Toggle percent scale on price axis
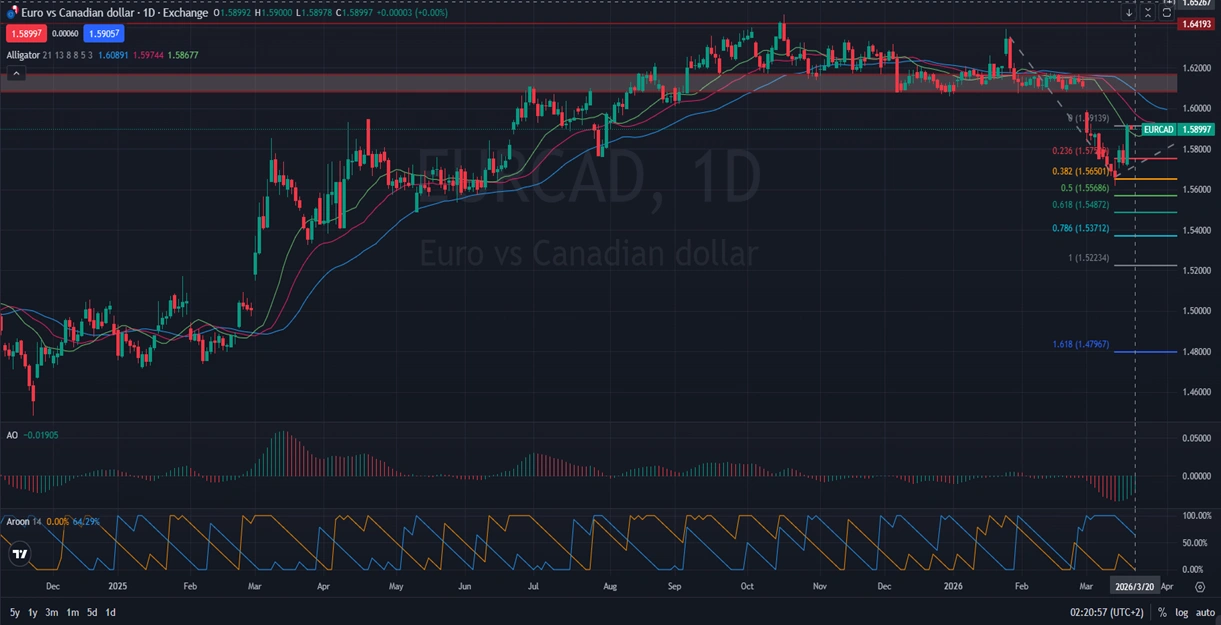 click(1162, 612)
